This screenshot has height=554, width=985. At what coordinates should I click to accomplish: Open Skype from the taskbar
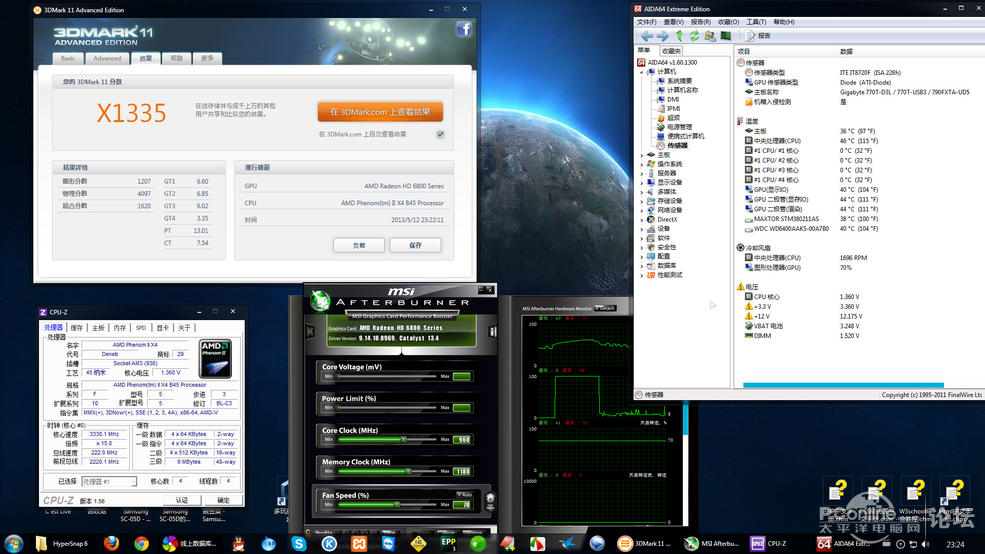(299, 543)
